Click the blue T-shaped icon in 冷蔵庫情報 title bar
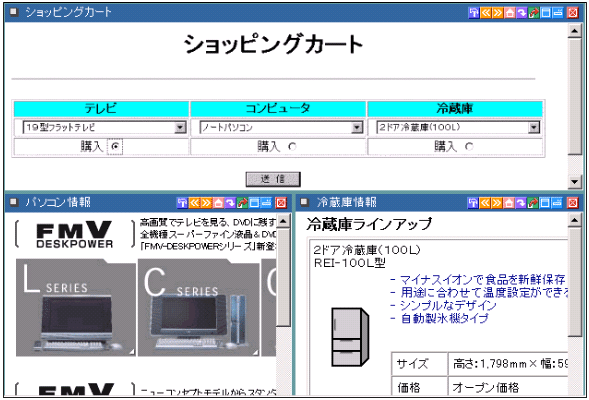Image resolution: width=589 pixels, height=400 pixels. [x=473, y=203]
